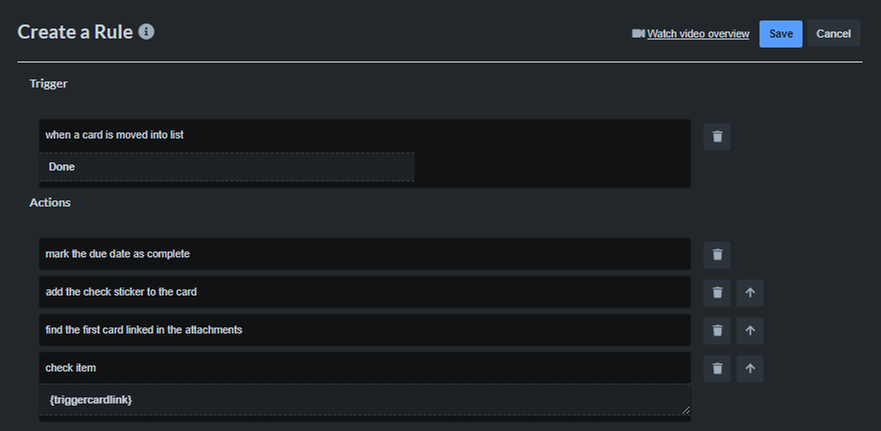
Task: Click the {triggercardlink} text area
Action: (x=365, y=400)
